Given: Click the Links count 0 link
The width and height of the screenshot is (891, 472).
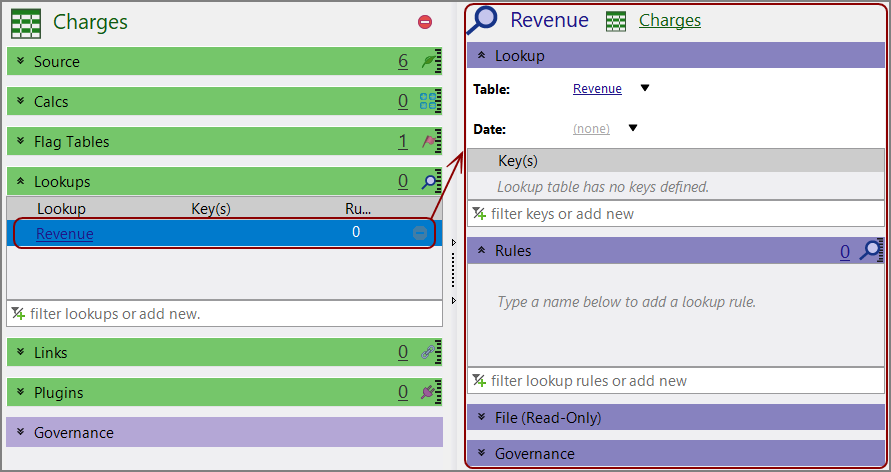Looking at the screenshot, I should pyautogui.click(x=403, y=353).
